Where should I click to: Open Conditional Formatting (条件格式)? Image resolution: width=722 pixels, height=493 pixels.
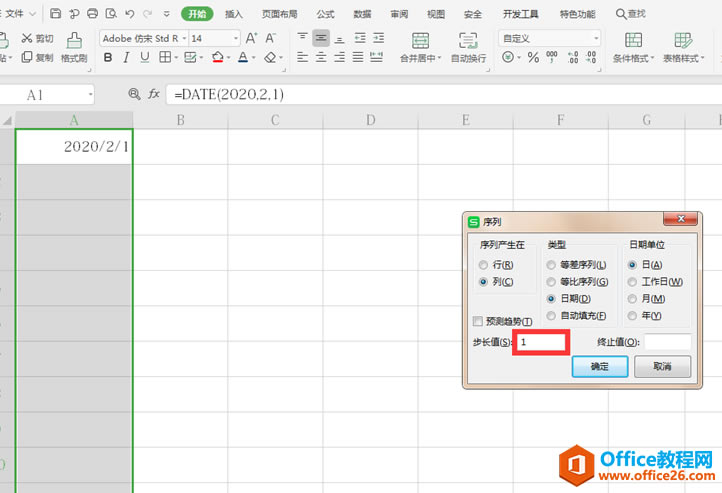coord(632,40)
